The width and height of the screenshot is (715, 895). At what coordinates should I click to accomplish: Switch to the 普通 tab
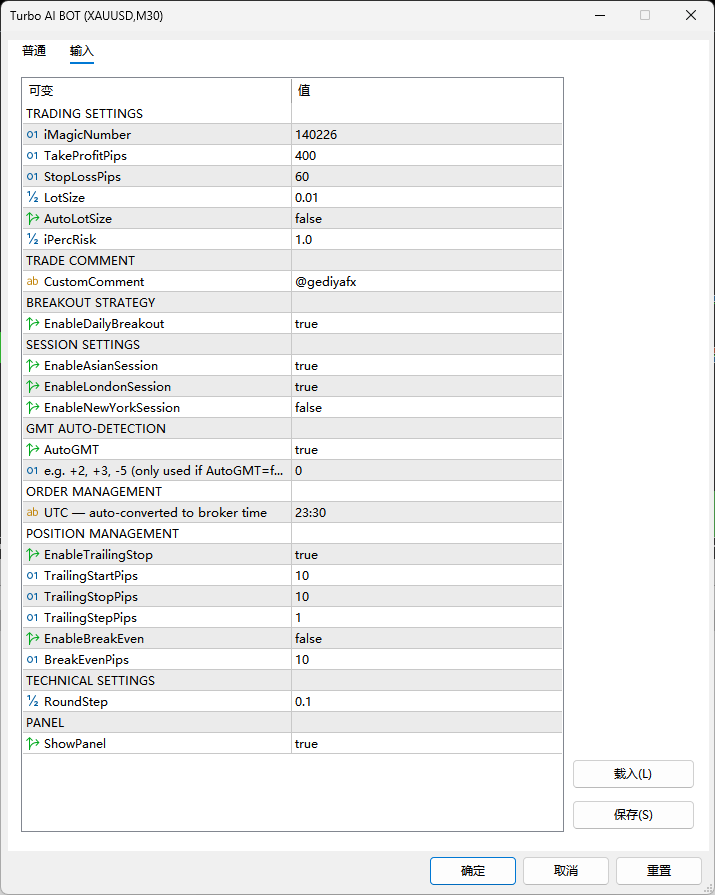pos(34,51)
